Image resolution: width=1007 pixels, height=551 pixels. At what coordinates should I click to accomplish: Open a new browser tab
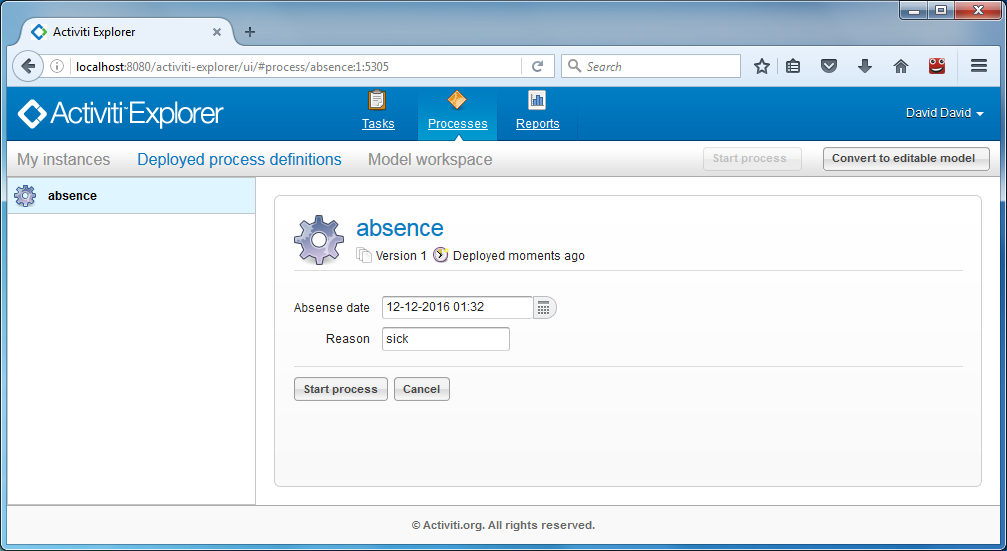point(250,32)
